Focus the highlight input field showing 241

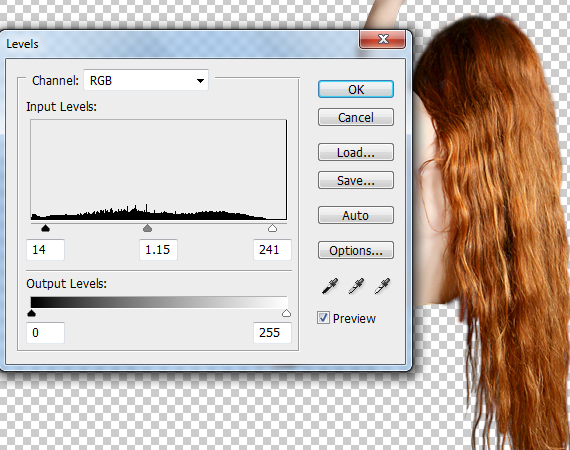click(x=272, y=250)
